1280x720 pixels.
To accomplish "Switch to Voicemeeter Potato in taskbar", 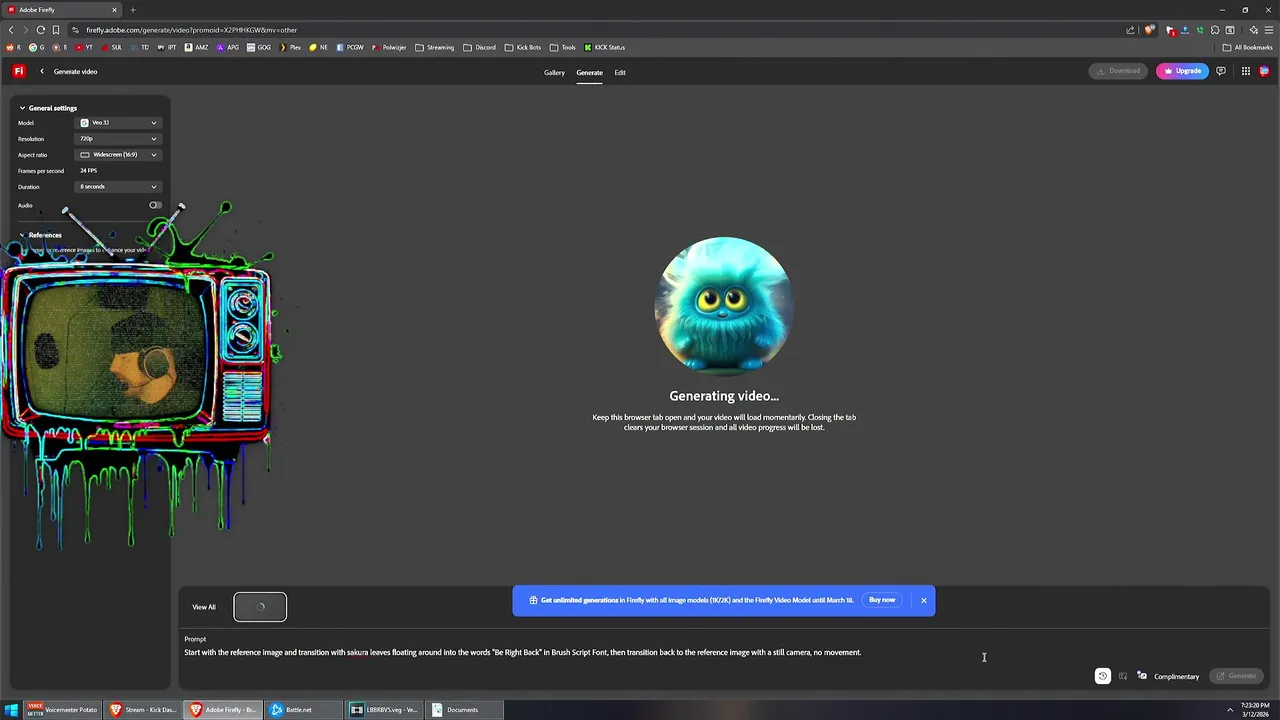I will (x=63, y=710).
